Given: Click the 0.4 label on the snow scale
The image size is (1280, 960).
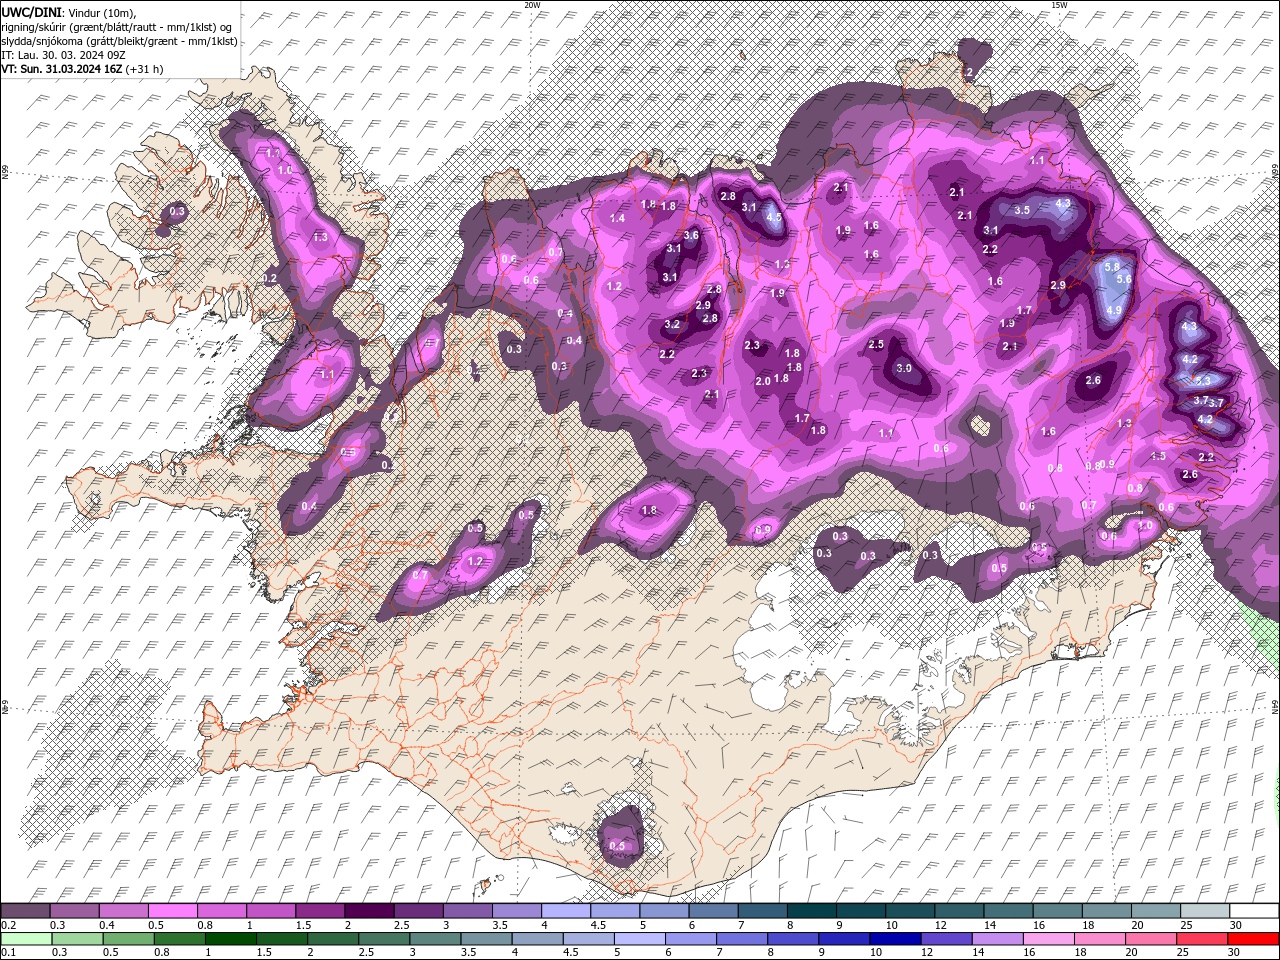Looking at the screenshot, I should [x=106, y=925].
